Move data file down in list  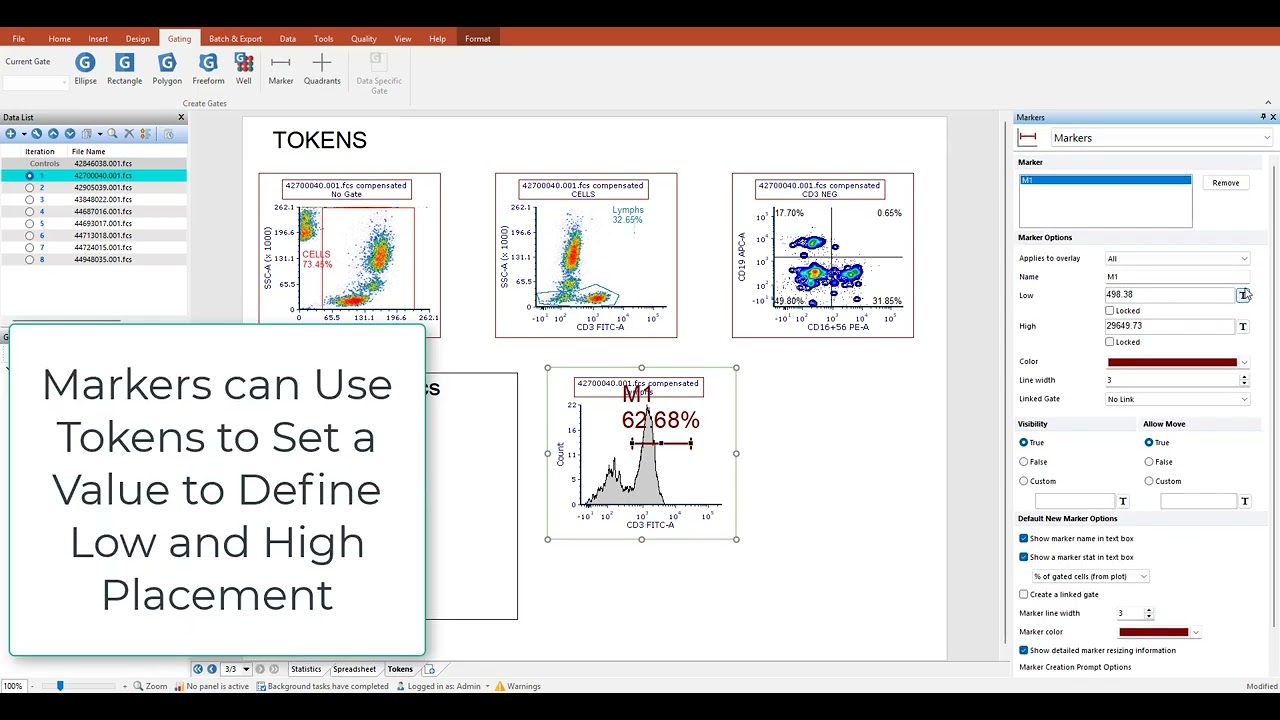pyautogui.click(x=69, y=134)
